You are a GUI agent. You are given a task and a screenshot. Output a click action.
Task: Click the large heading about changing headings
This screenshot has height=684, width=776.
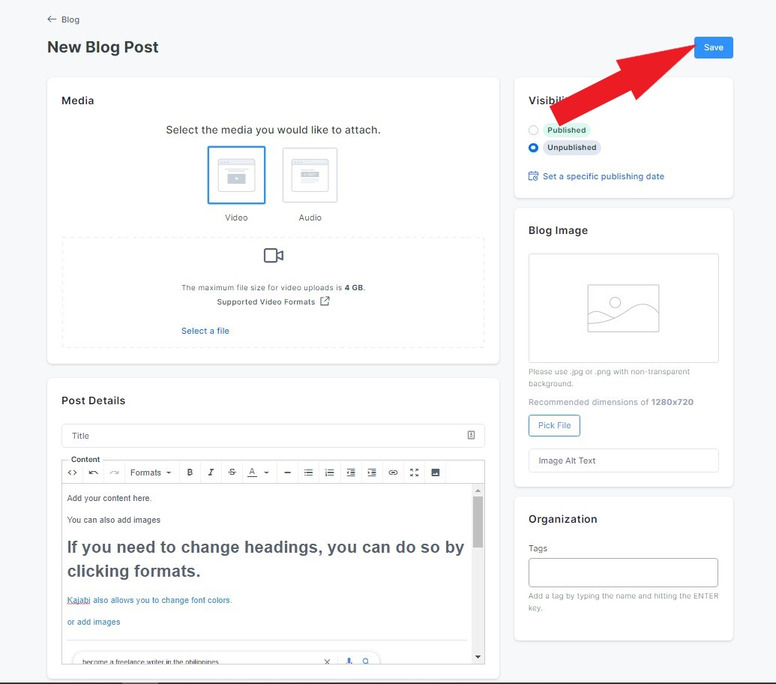click(x=266, y=559)
